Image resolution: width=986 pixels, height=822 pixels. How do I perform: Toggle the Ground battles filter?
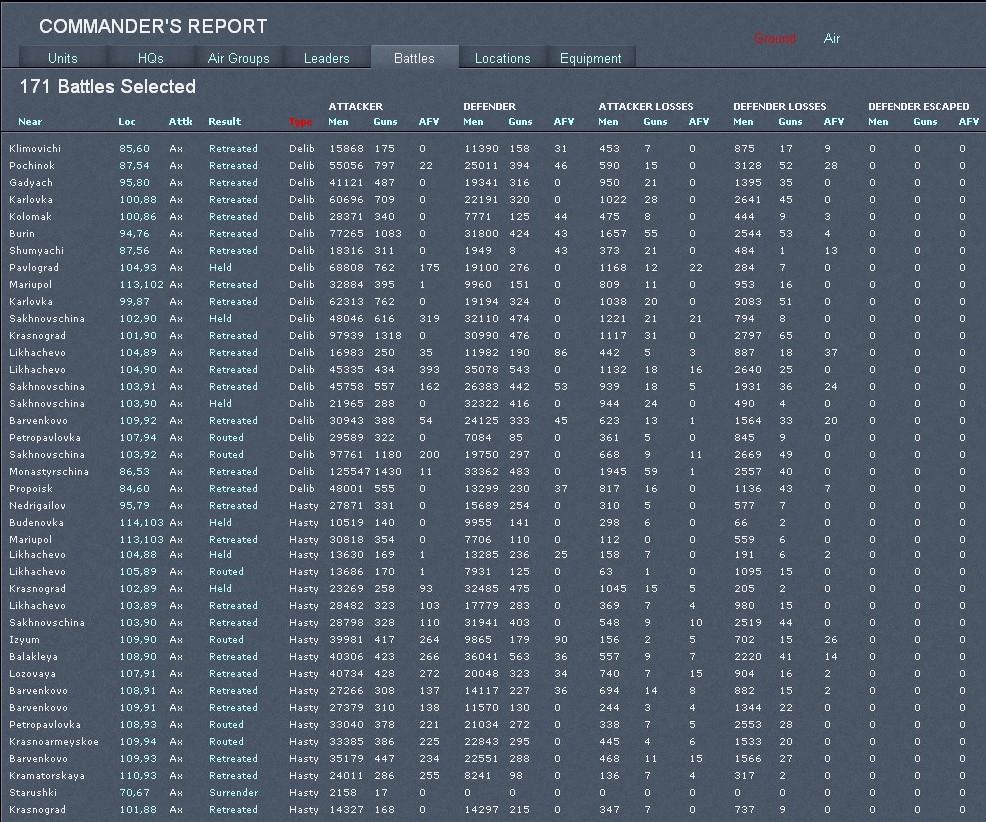[774, 39]
